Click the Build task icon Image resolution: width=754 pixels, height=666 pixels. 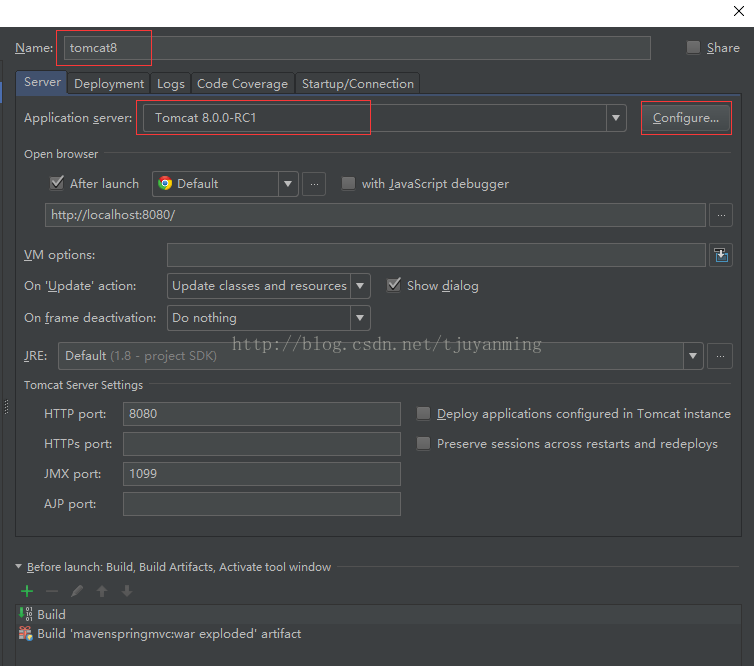point(25,614)
